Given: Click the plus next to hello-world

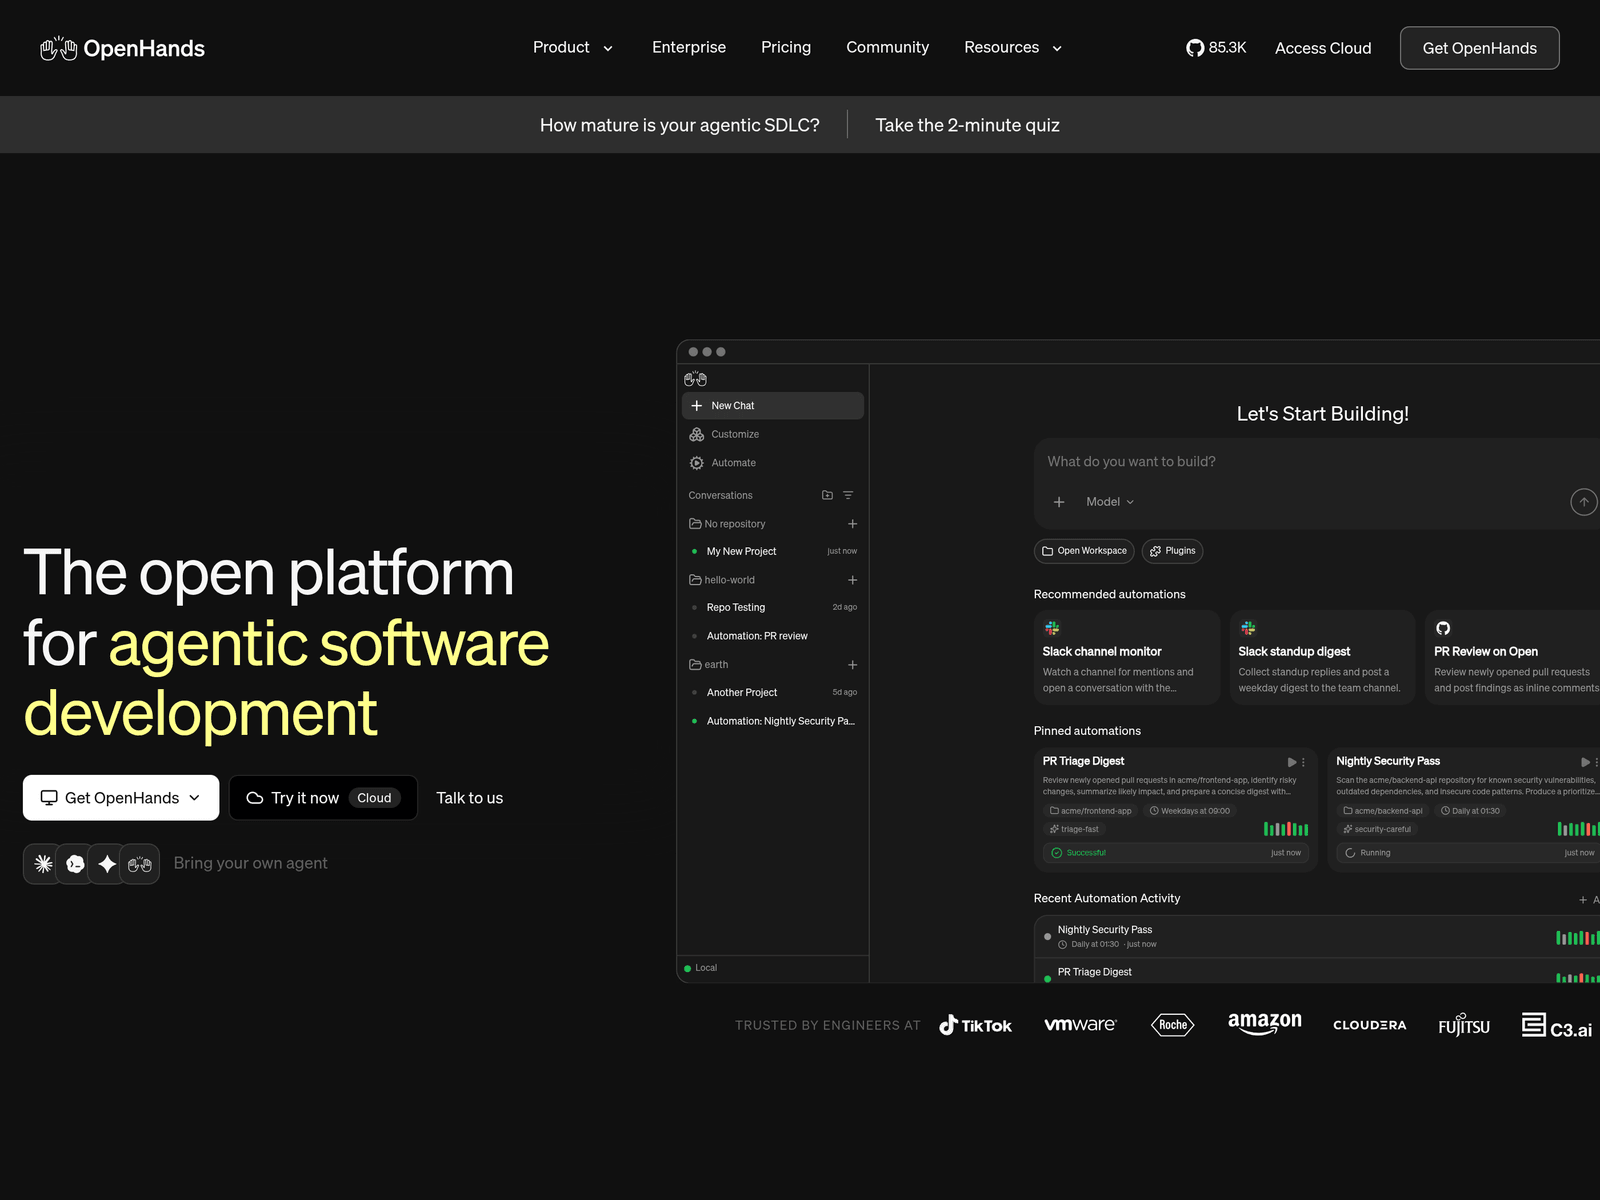Looking at the screenshot, I should click(853, 580).
